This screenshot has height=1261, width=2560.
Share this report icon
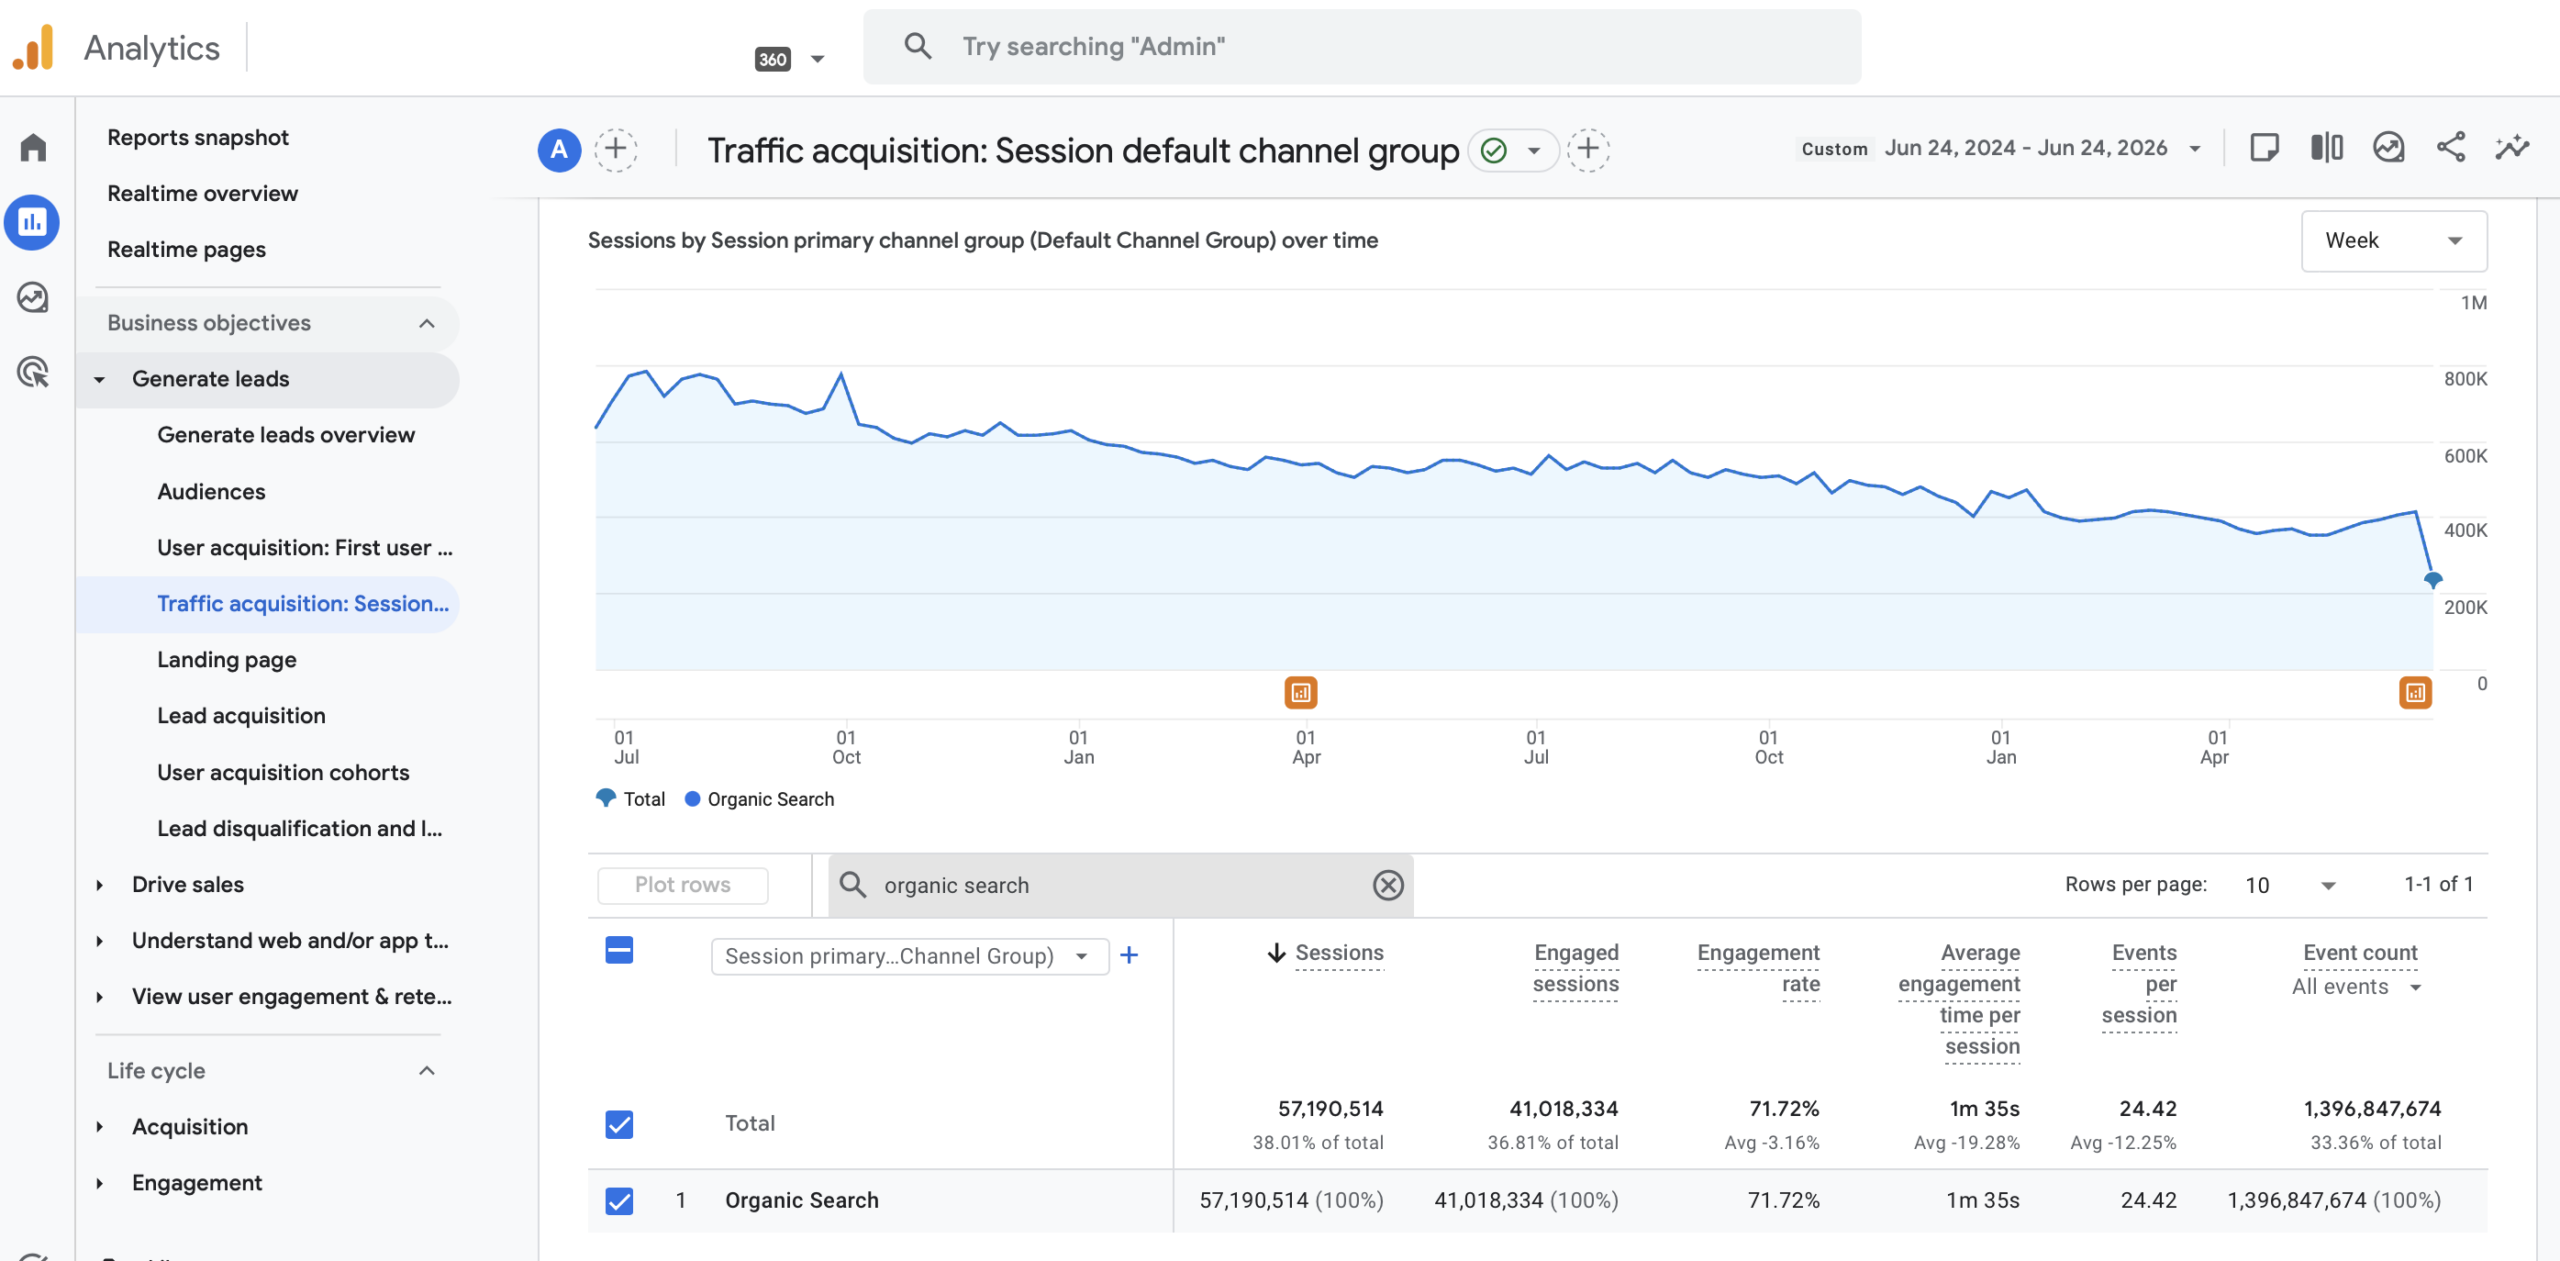point(2450,148)
